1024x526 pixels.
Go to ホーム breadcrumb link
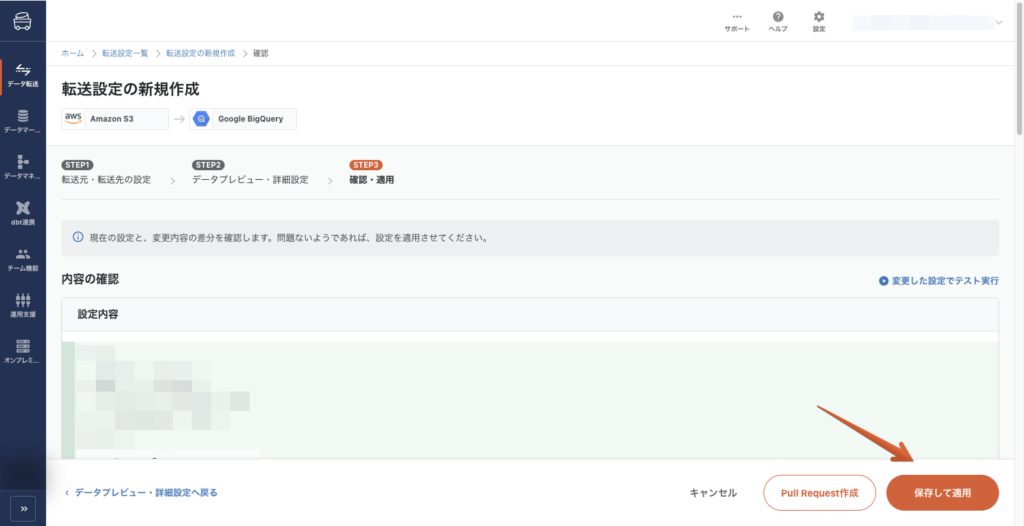(x=72, y=52)
